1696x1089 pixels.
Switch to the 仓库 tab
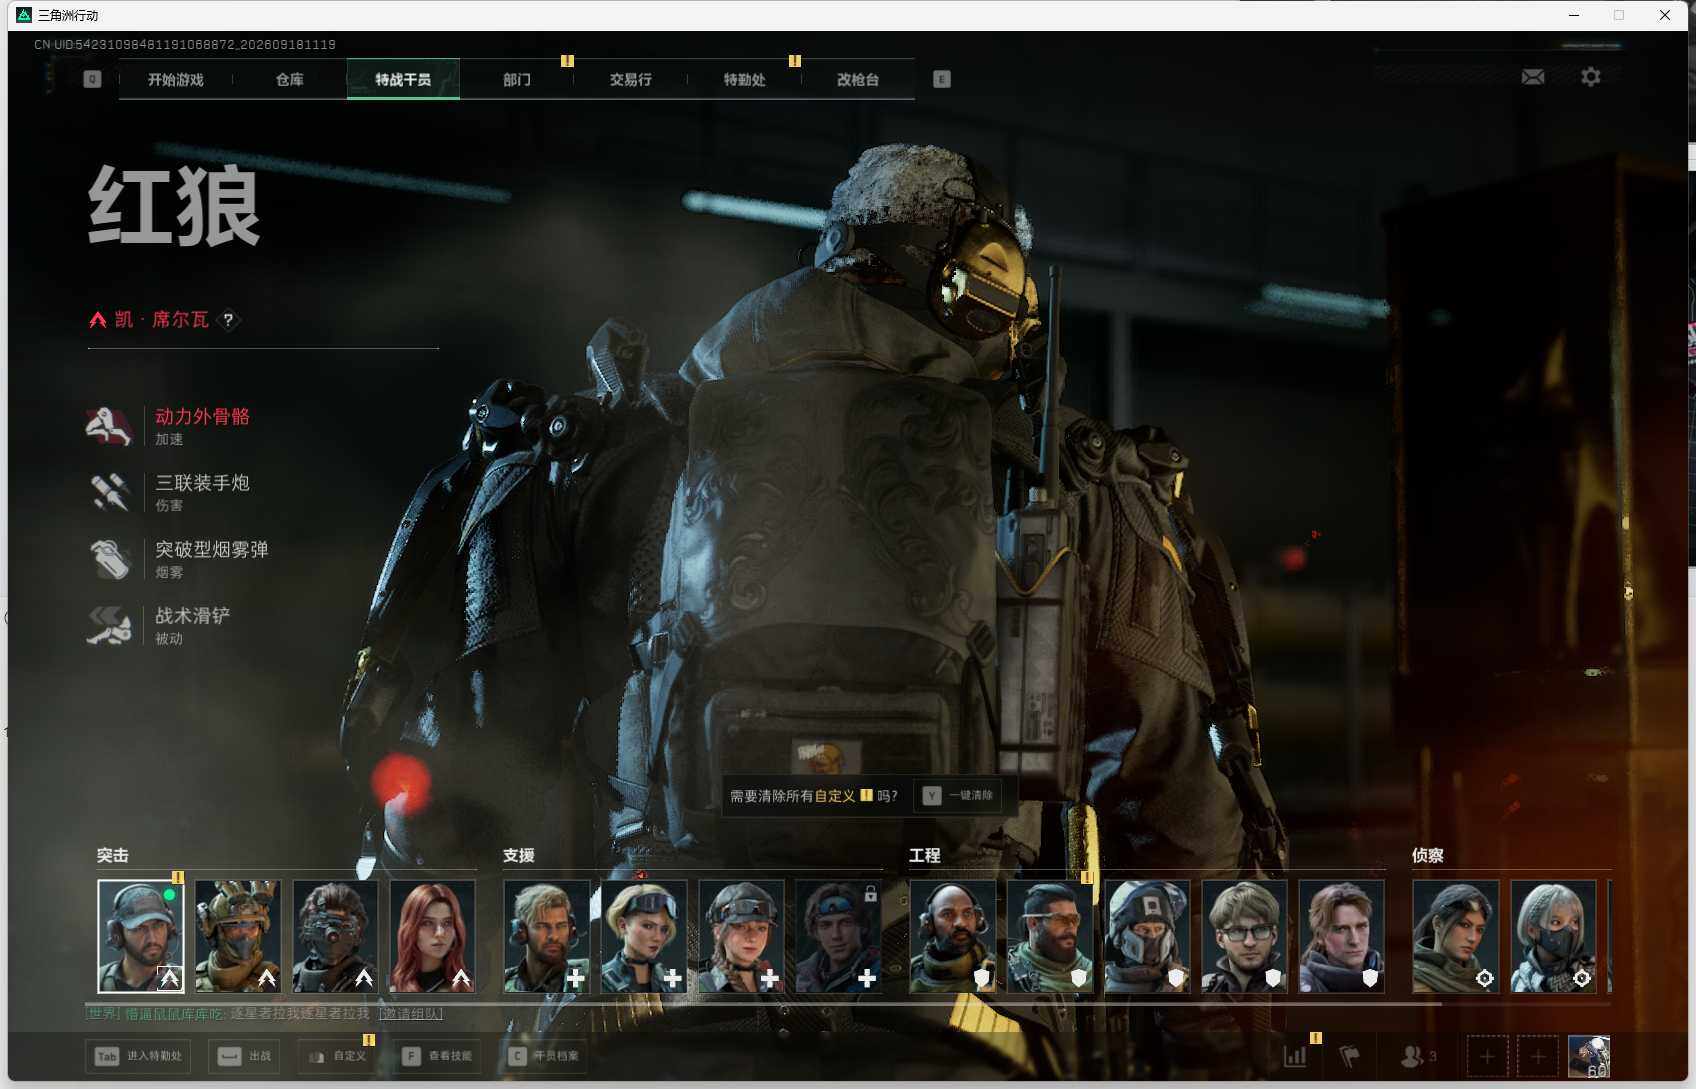(289, 79)
